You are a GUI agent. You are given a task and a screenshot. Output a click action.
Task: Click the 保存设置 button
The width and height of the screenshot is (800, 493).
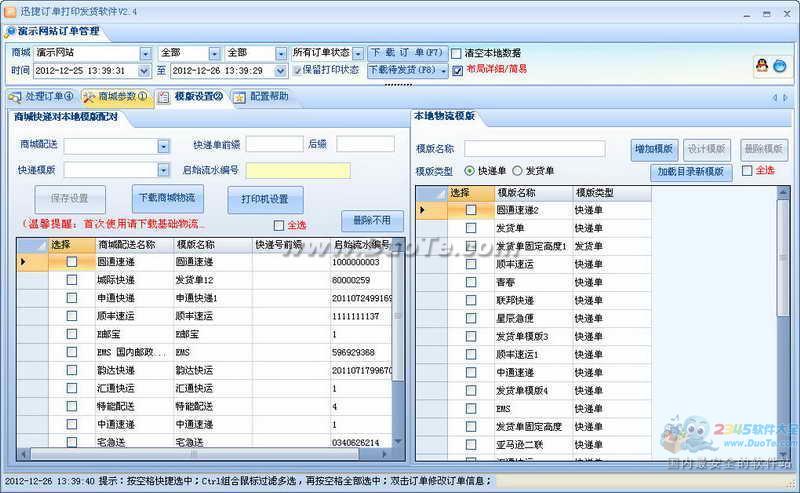pos(69,199)
